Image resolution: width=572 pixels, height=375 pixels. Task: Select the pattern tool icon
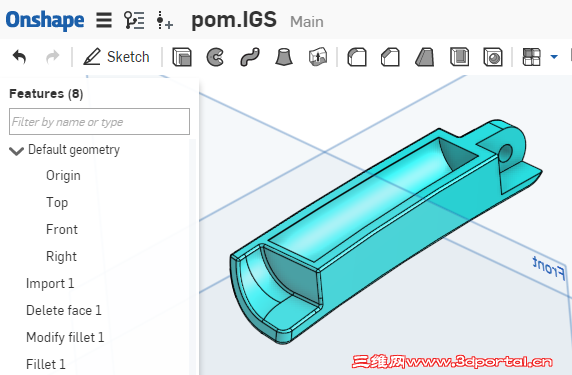pyautogui.click(x=532, y=57)
